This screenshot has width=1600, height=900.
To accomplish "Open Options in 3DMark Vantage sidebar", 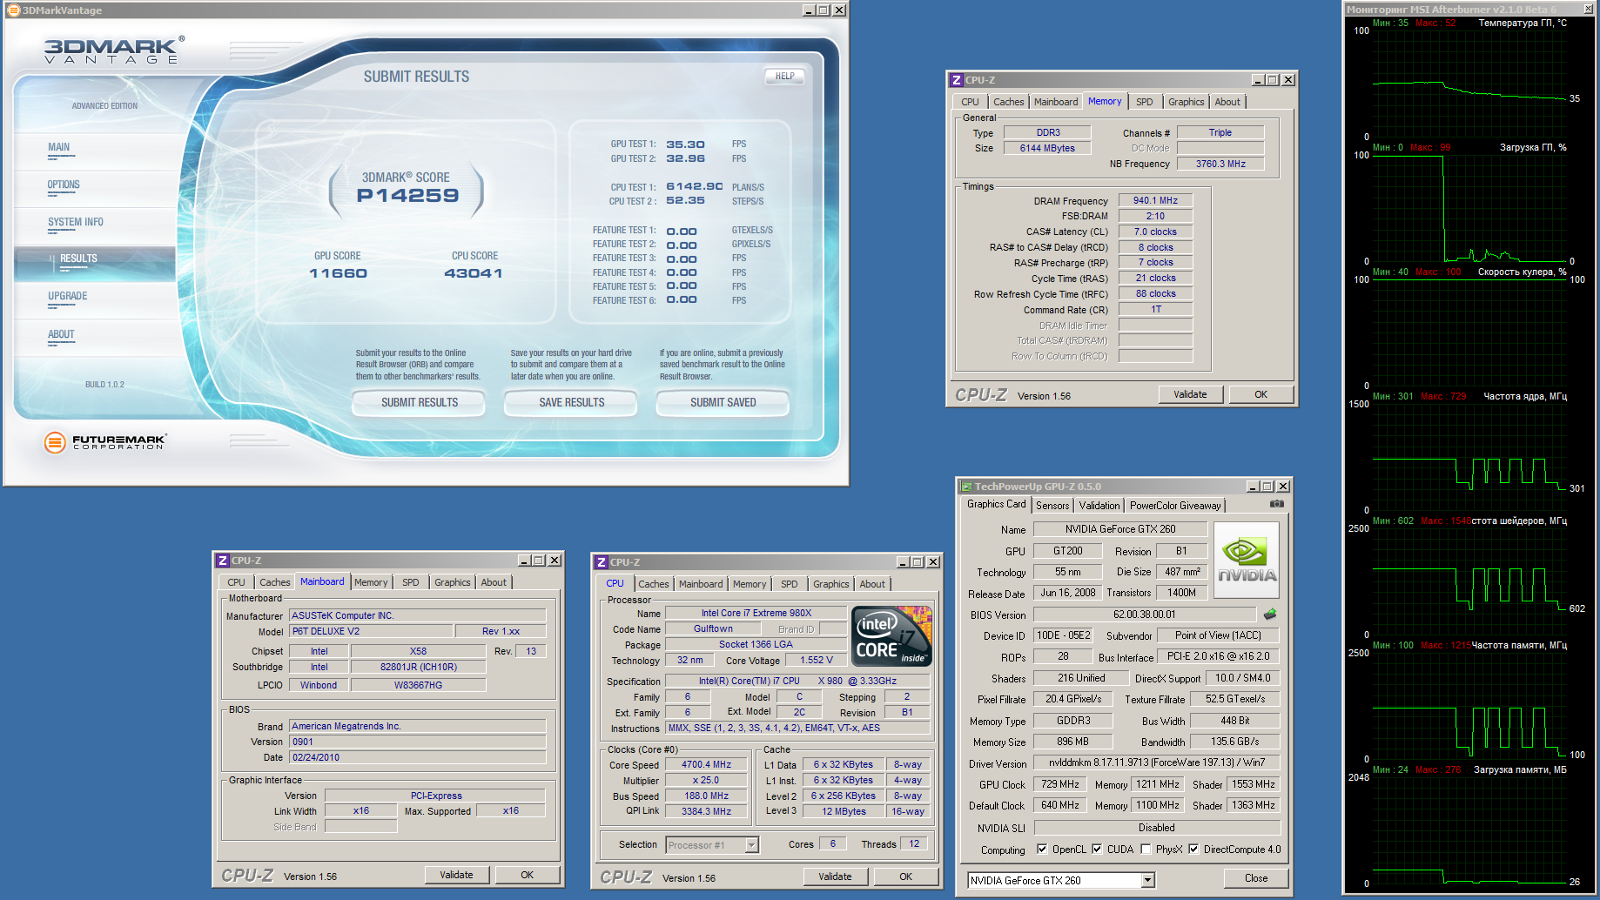I will (x=64, y=185).
